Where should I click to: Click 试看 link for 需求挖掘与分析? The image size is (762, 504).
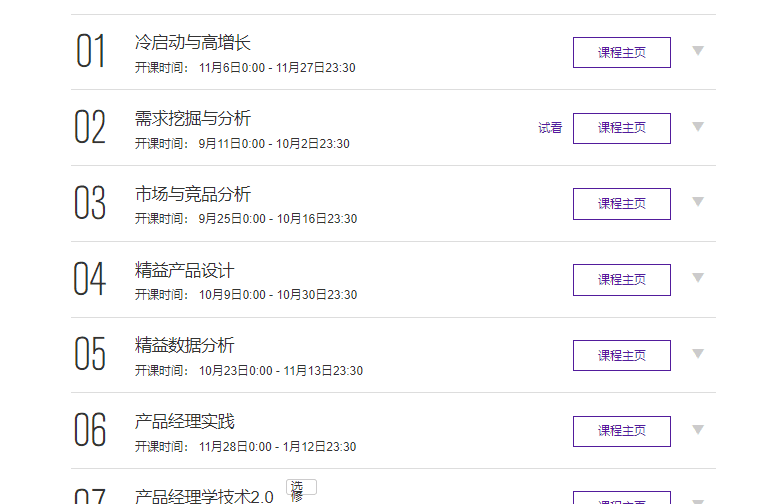(550, 128)
